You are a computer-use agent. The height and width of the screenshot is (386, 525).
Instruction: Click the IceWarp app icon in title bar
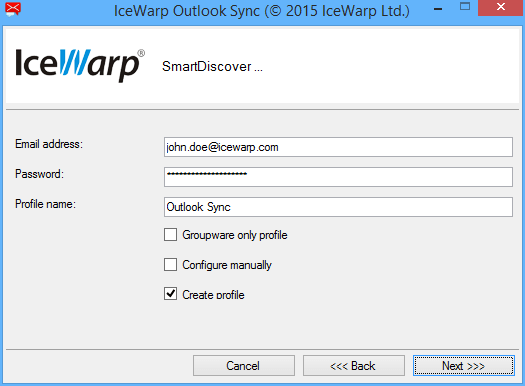pos(13,10)
